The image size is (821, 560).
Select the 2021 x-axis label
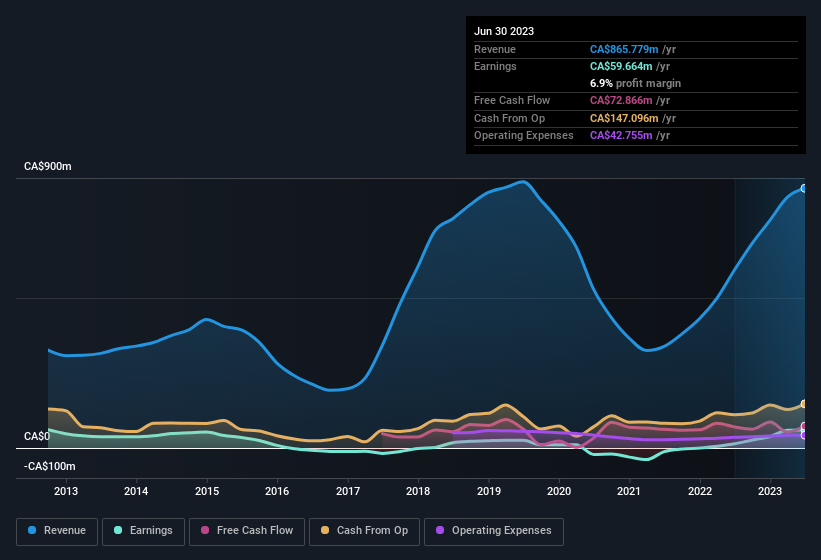[x=629, y=491]
